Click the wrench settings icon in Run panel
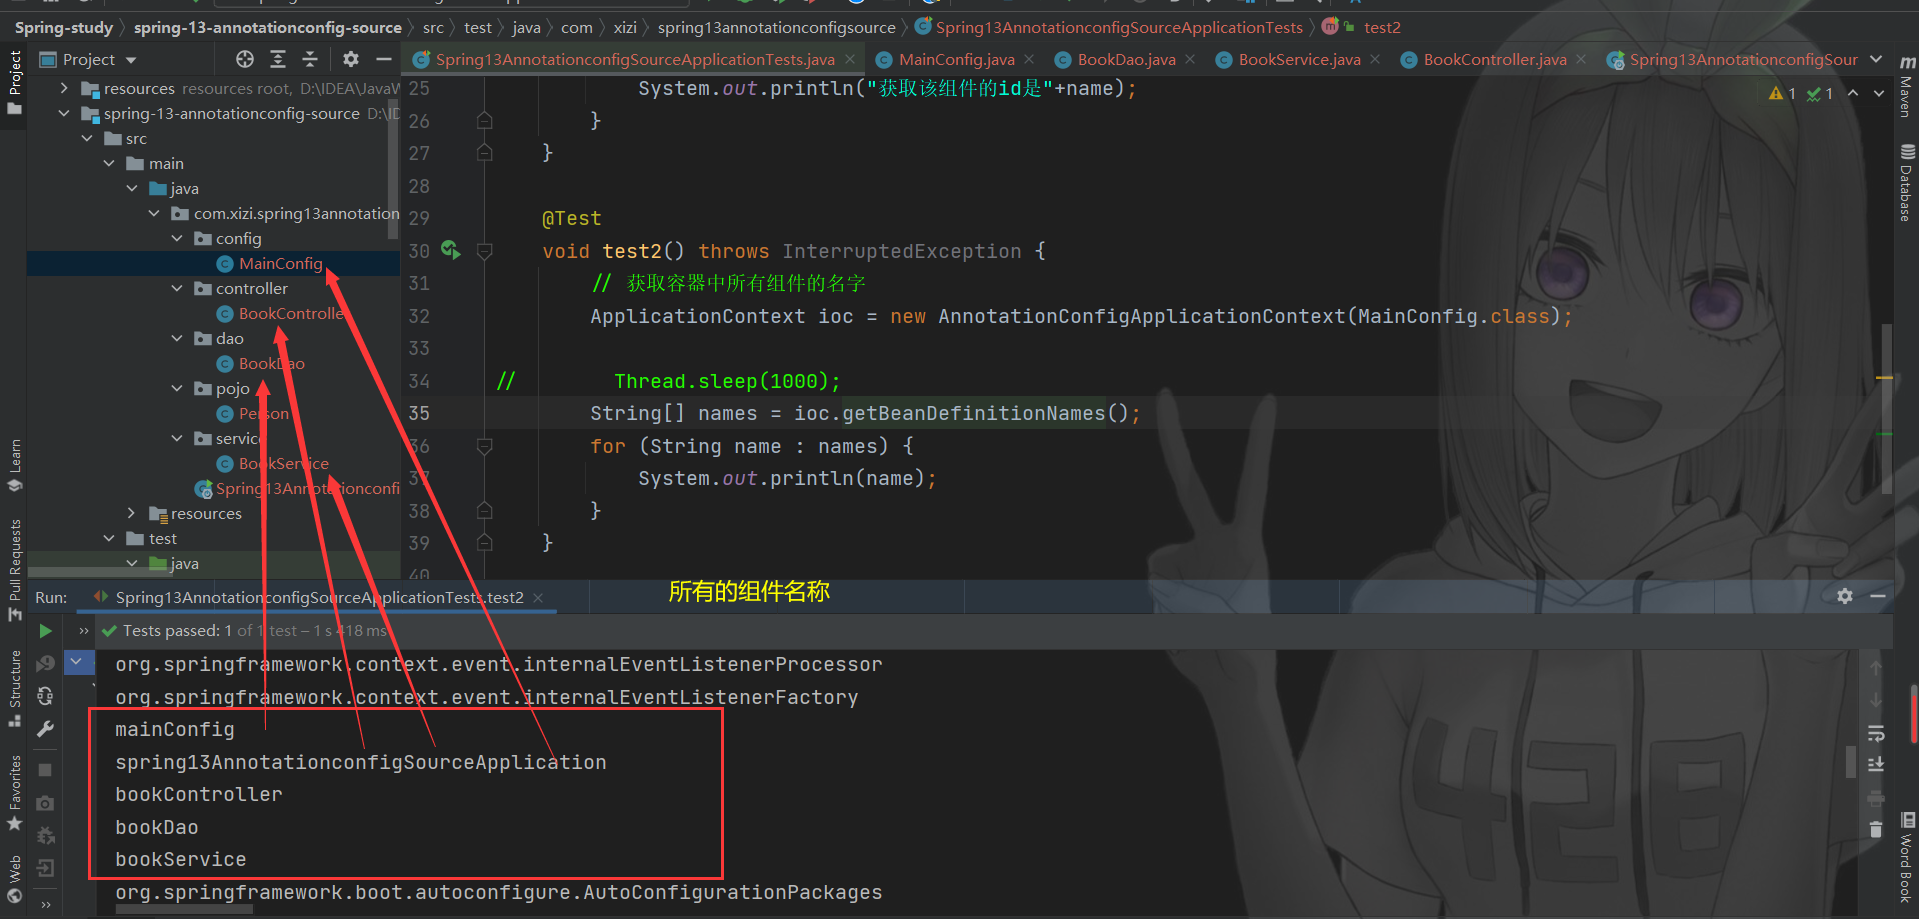 click(x=45, y=729)
